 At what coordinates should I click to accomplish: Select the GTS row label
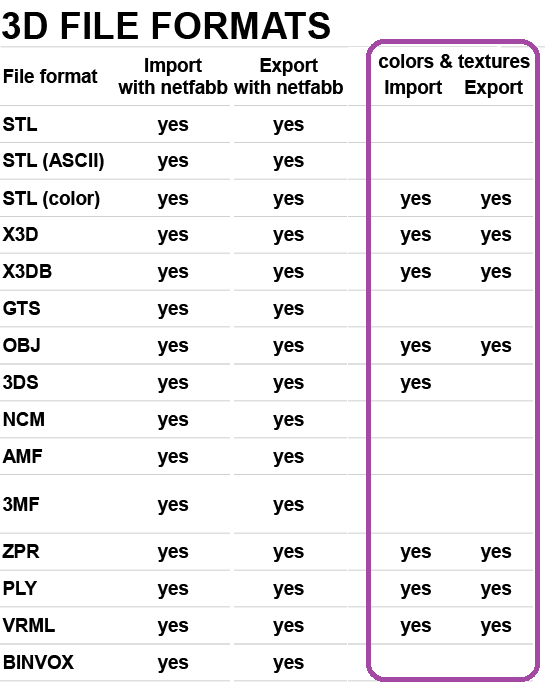pos(21,308)
